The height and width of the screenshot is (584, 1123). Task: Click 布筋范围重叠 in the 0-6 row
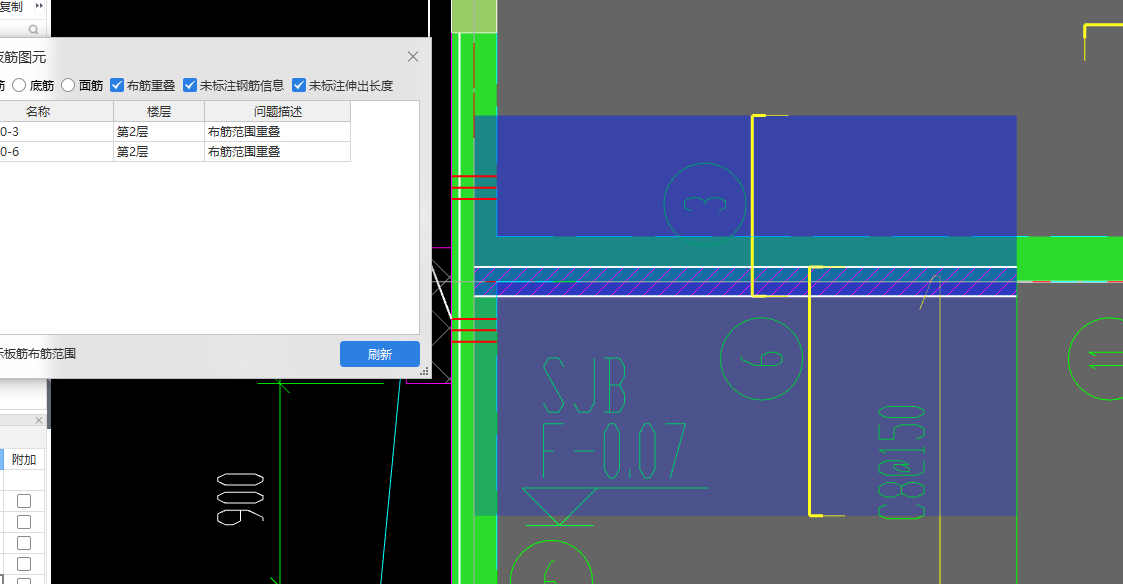[x=278, y=151]
